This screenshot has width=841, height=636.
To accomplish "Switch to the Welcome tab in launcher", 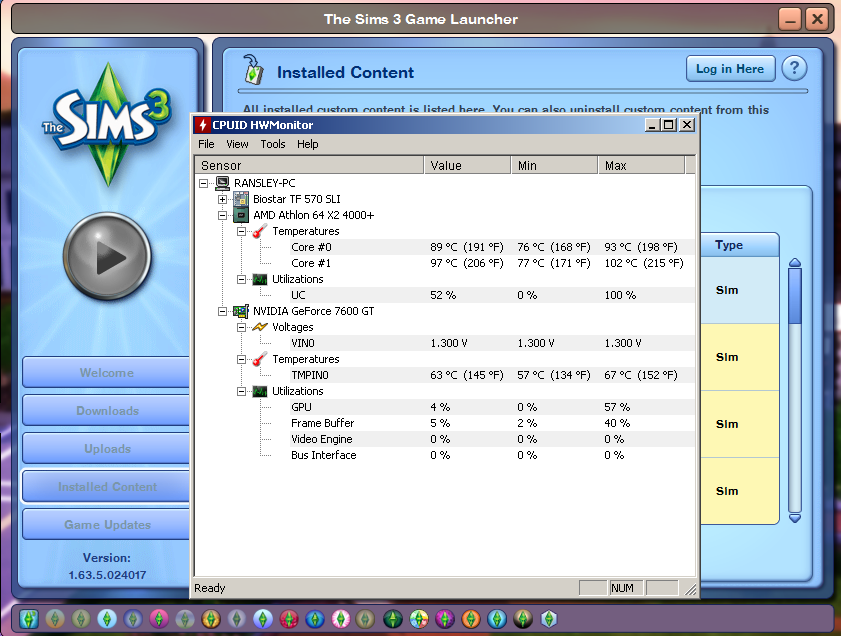I will click(x=106, y=373).
